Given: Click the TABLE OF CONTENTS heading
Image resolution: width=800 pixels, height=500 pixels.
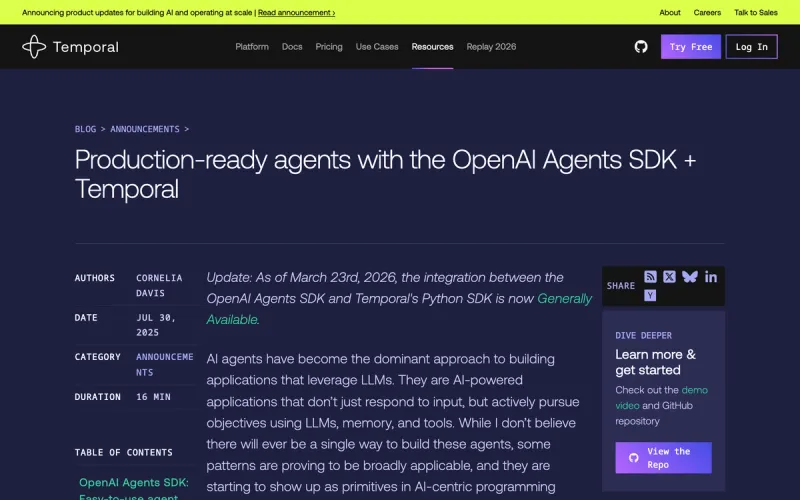Looking at the screenshot, I should pyautogui.click(x=123, y=452).
